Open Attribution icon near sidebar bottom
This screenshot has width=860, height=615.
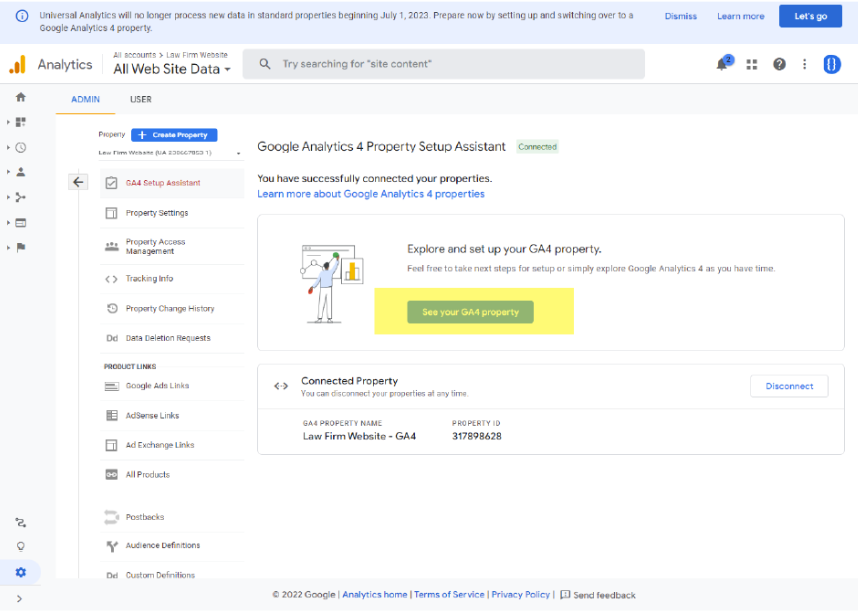tap(21, 522)
